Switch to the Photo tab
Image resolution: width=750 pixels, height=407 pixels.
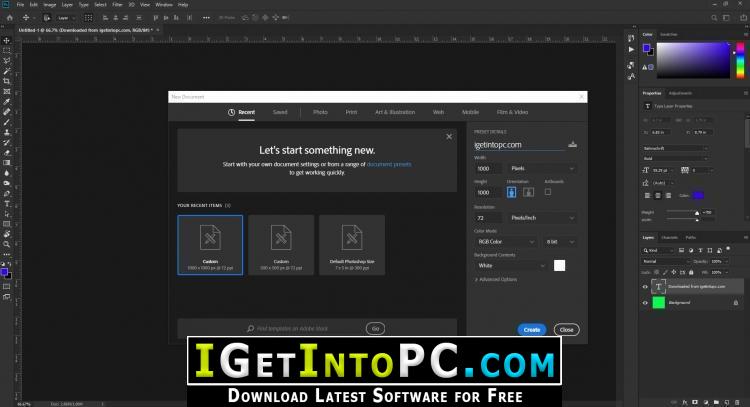[320, 112]
